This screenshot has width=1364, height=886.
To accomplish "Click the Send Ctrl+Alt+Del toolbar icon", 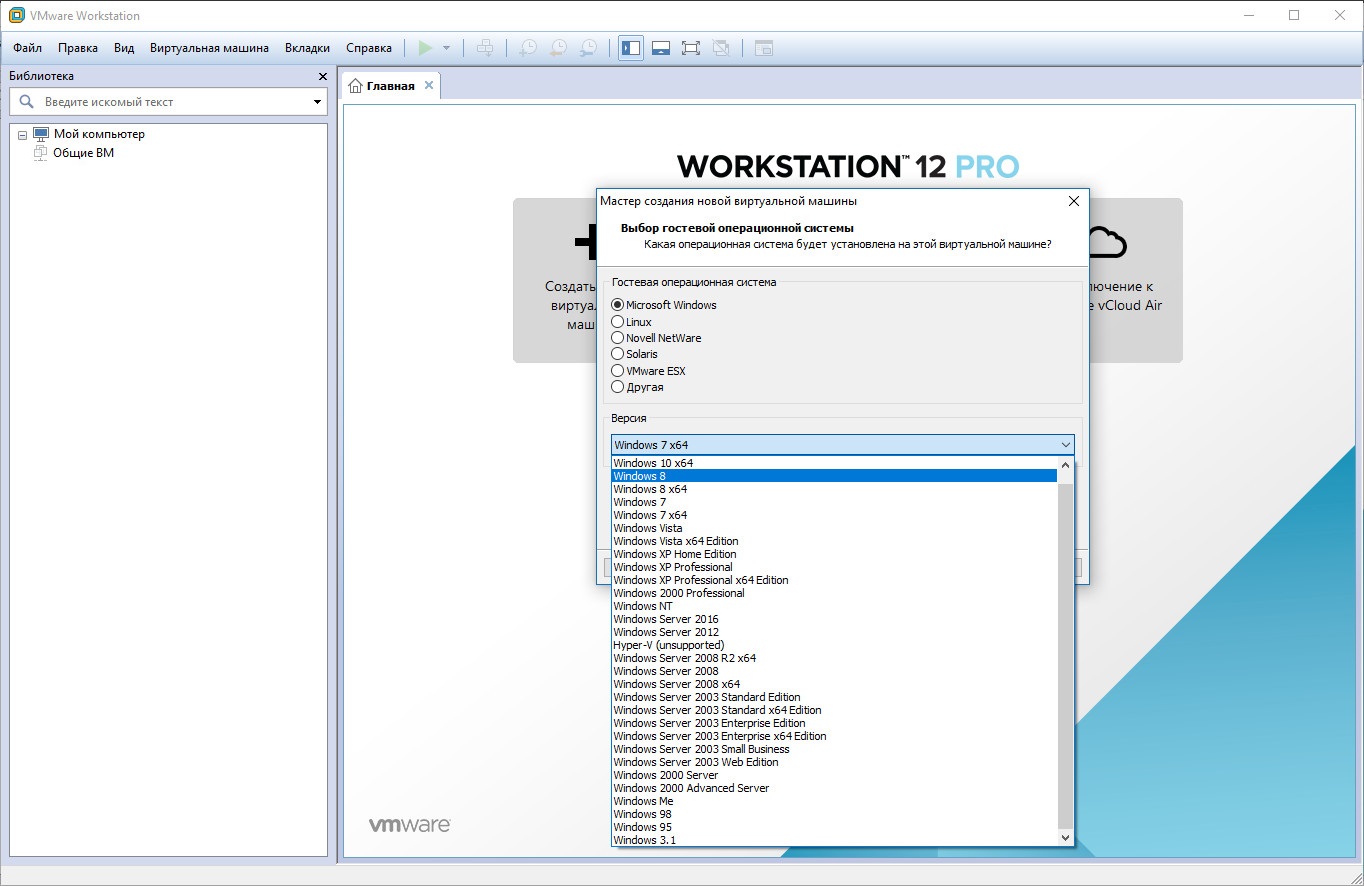I will pyautogui.click(x=485, y=48).
